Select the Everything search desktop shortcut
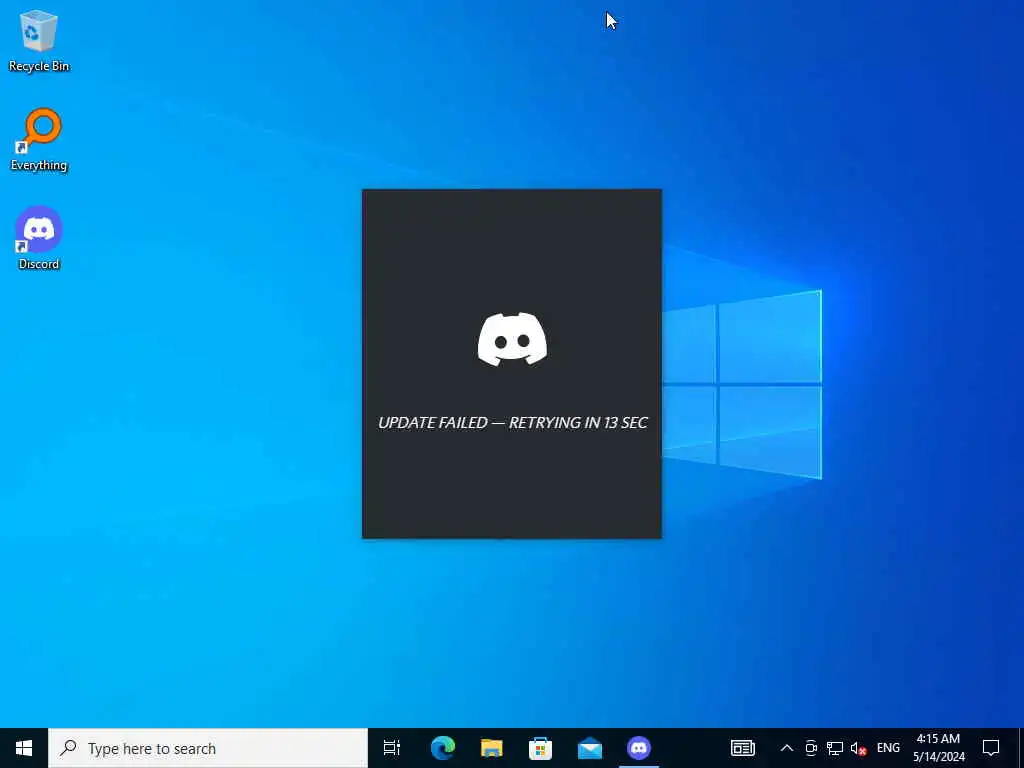This screenshot has height=768, width=1024. pyautogui.click(x=39, y=139)
